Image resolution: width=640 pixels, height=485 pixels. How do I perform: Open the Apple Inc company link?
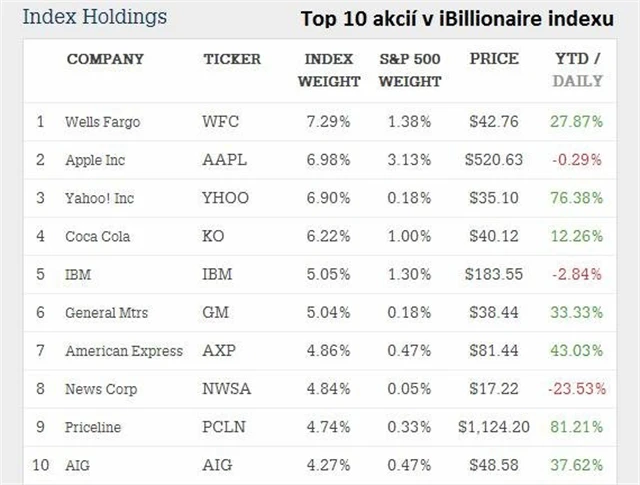point(95,160)
